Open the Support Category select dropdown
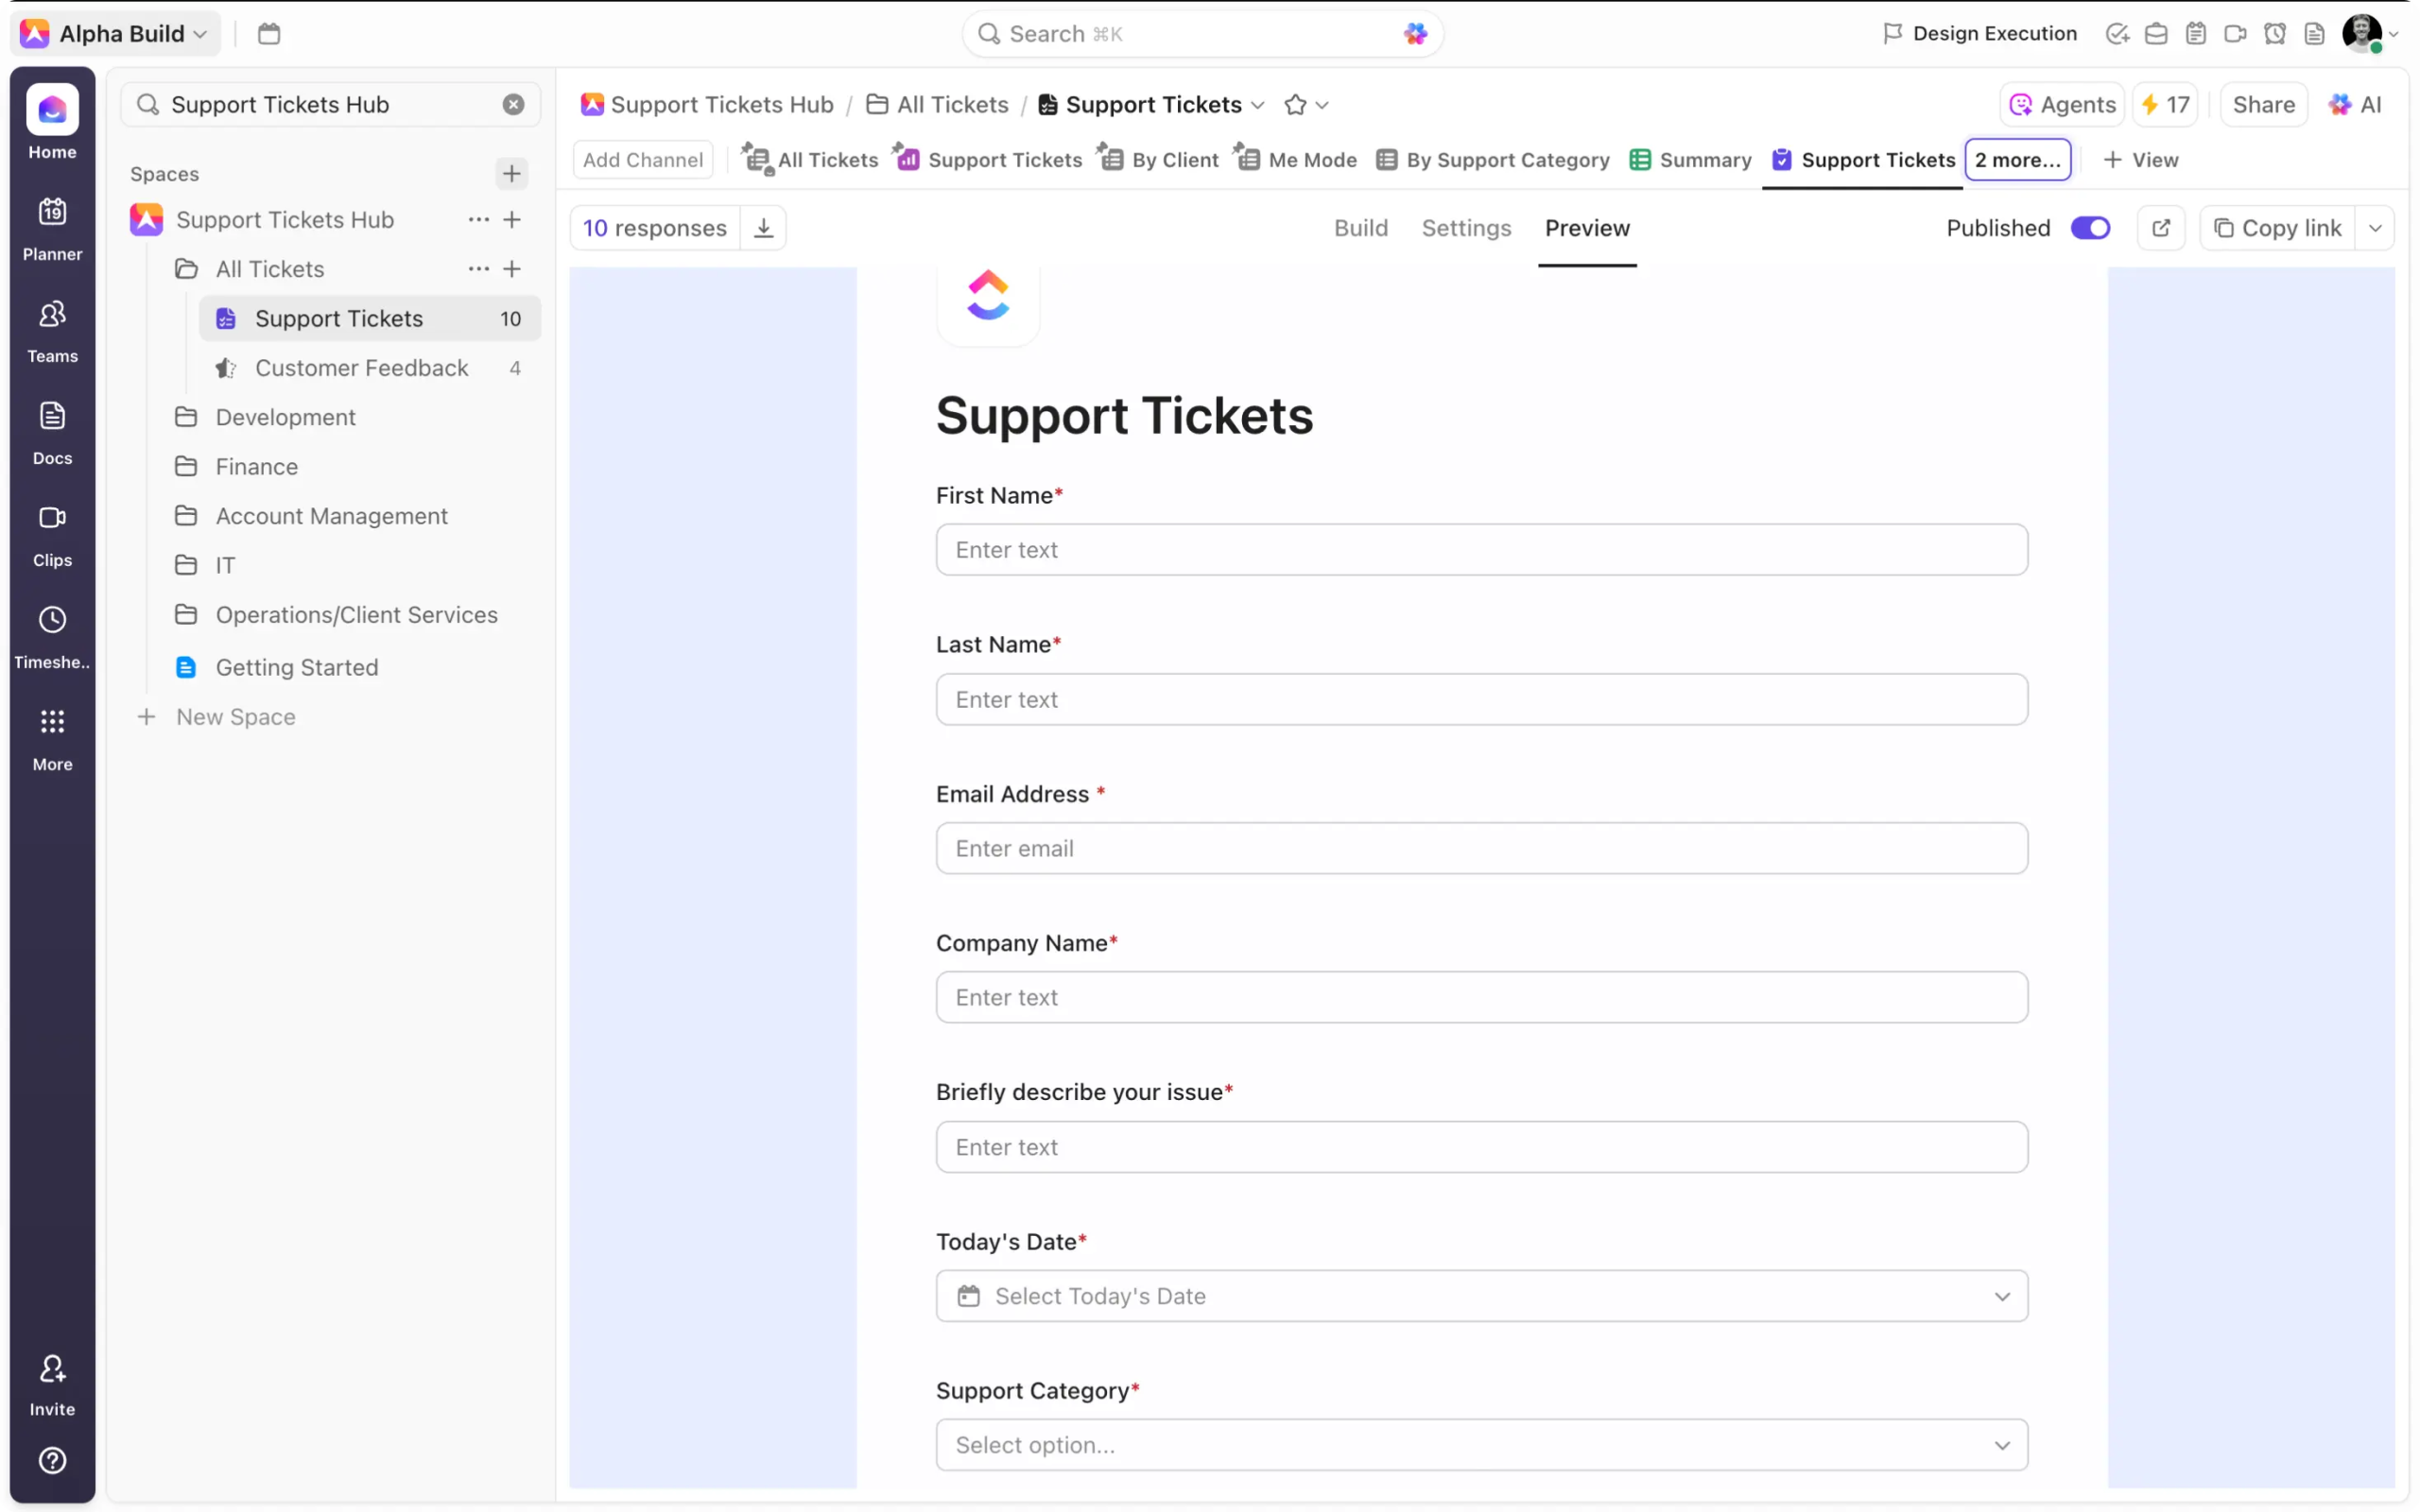This screenshot has width=2420, height=1512. pos(1481,1445)
